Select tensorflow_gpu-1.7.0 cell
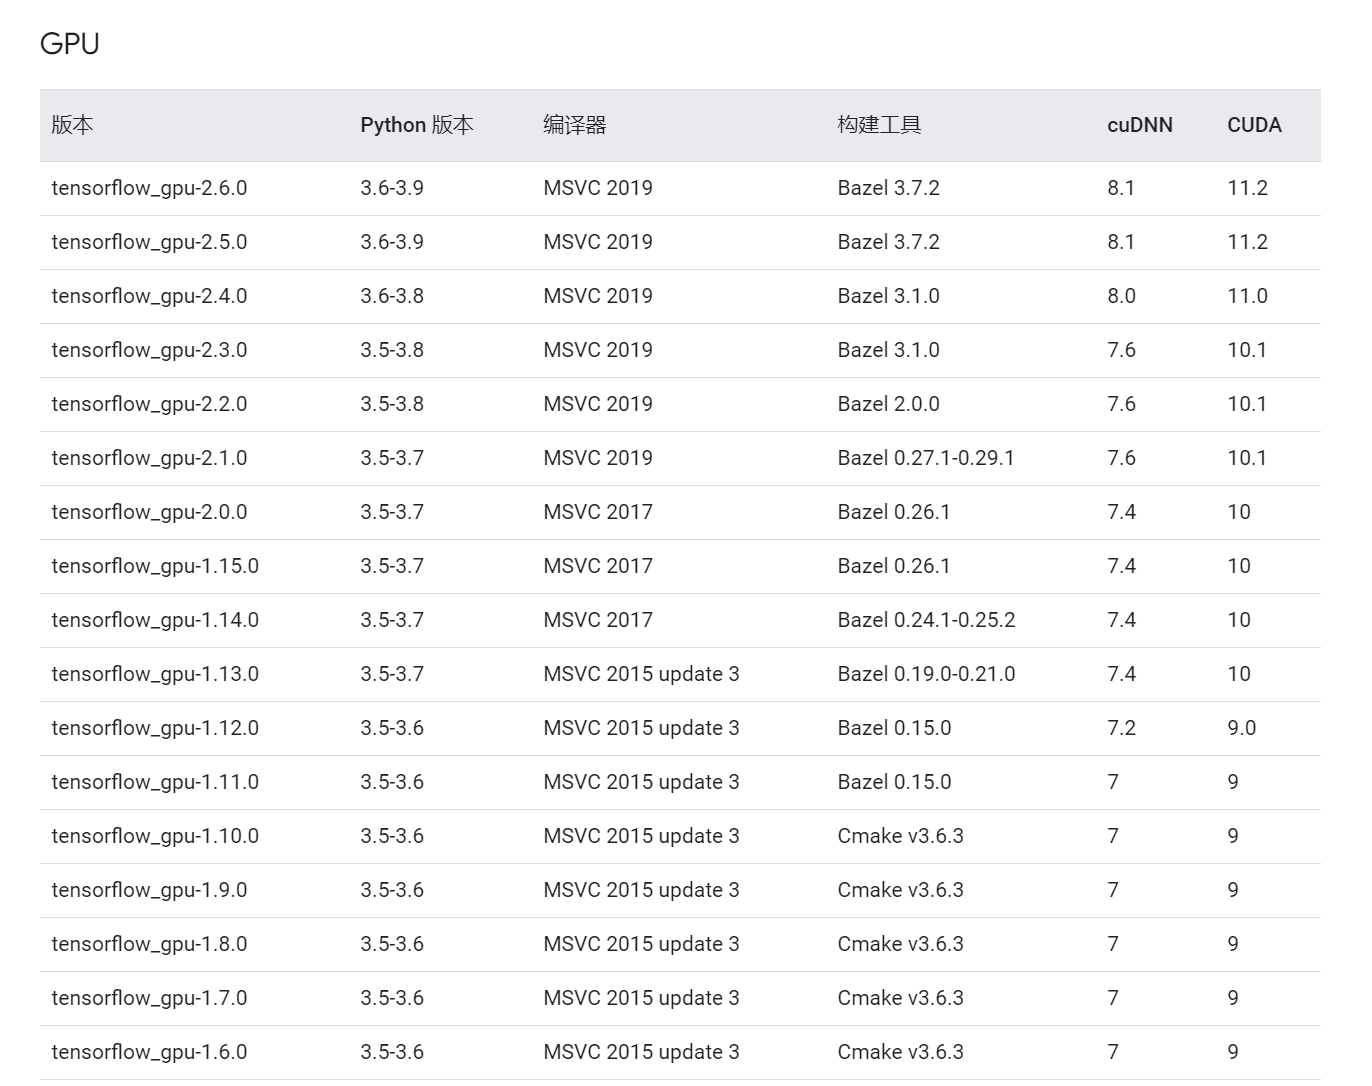This screenshot has height=1086, width=1372. coord(149,998)
